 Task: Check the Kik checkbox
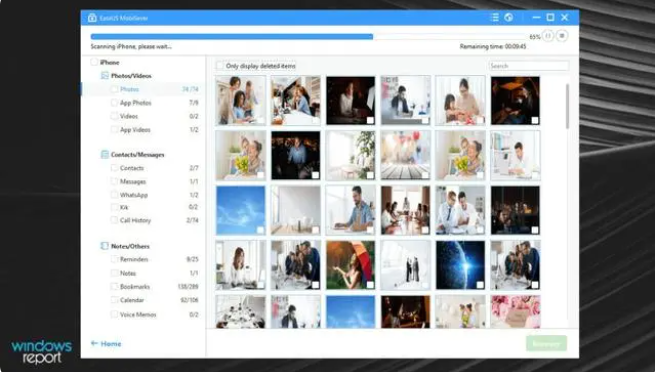(114, 207)
